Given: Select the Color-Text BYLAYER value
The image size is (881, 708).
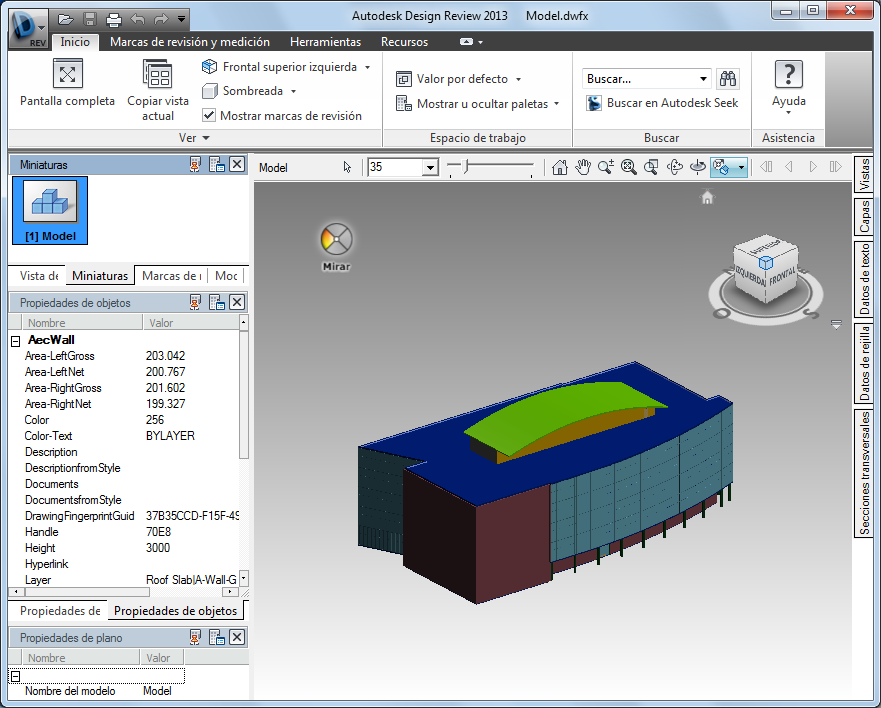Looking at the screenshot, I should (x=170, y=436).
